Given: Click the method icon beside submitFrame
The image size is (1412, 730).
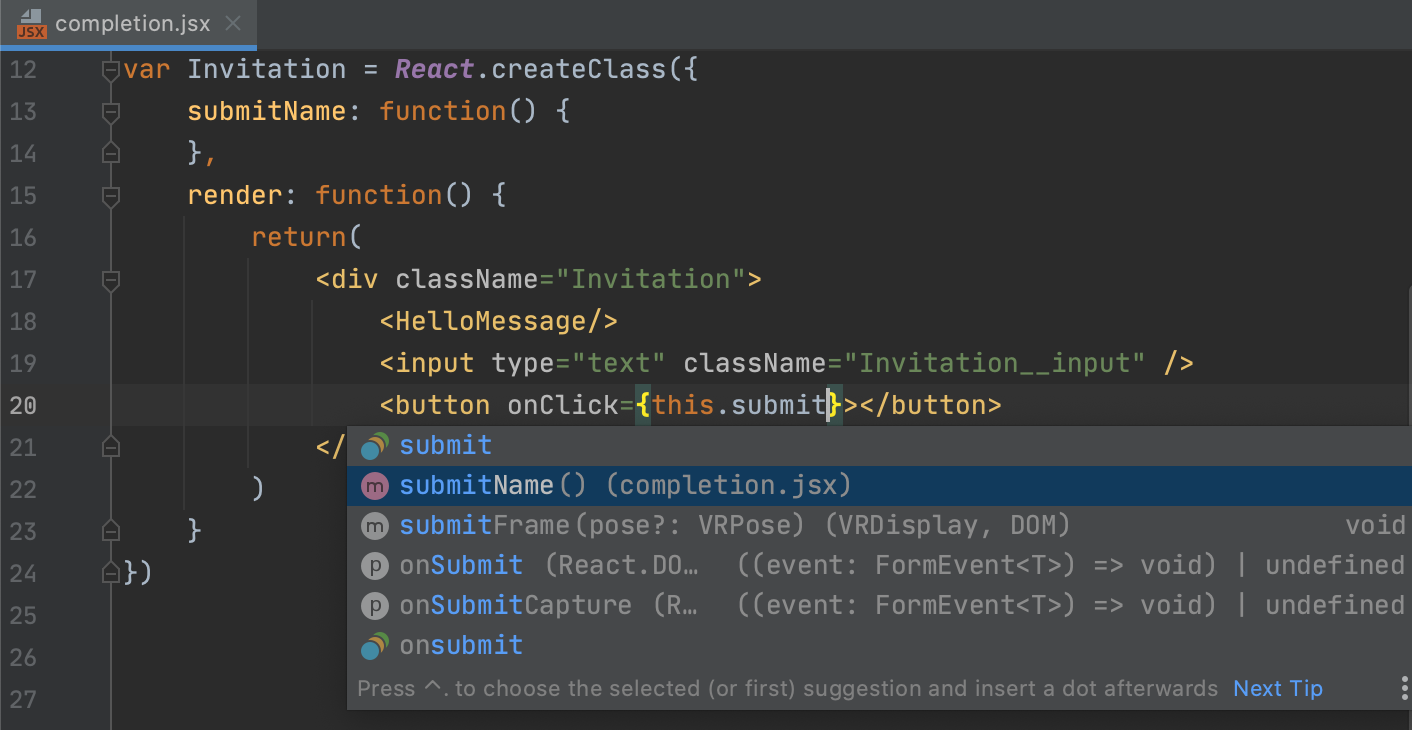Looking at the screenshot, I should (374, 524).
